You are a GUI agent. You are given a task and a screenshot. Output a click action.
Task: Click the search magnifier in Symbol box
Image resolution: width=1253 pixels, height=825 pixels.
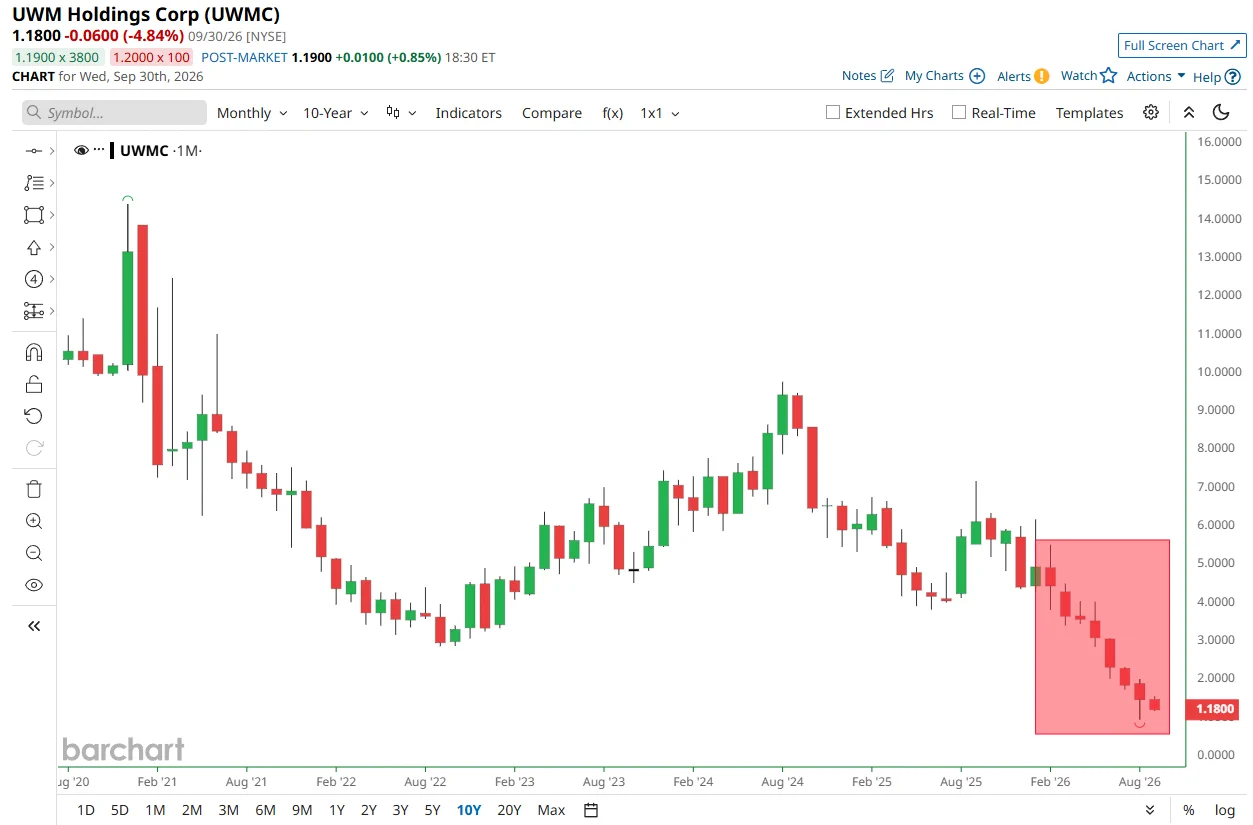click(35, 113)
